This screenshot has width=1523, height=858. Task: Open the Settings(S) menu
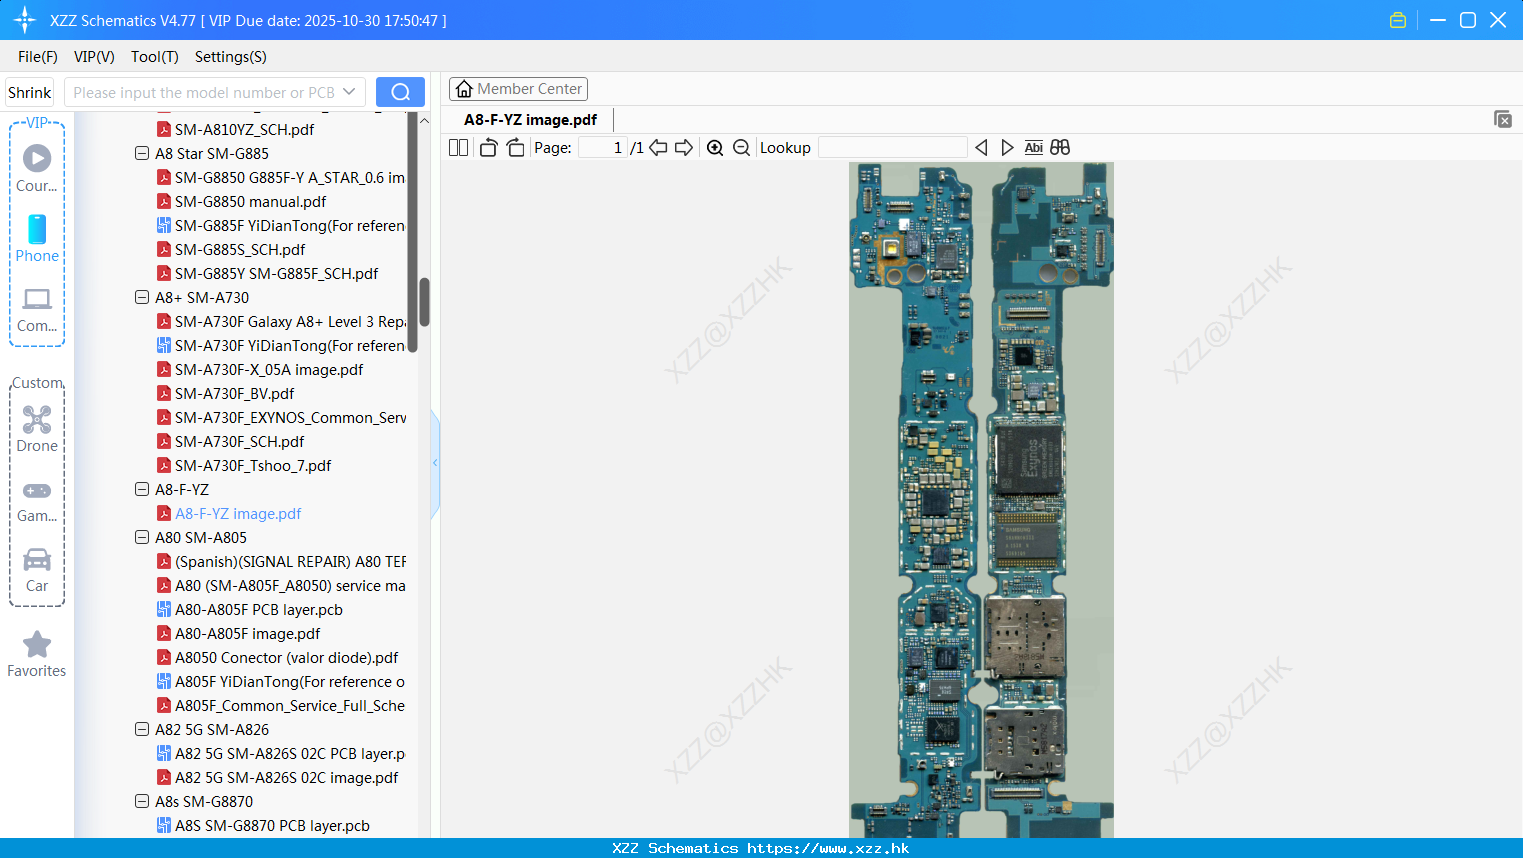[231, 57]
